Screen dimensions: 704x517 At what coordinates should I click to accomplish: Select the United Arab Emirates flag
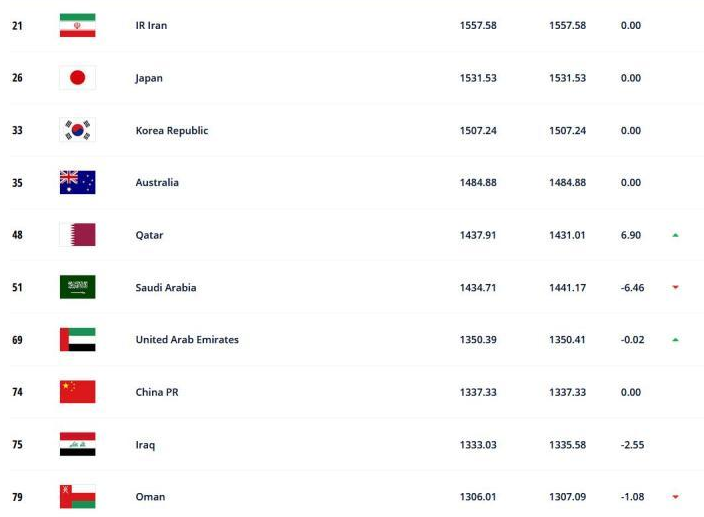tap(77, 340)
